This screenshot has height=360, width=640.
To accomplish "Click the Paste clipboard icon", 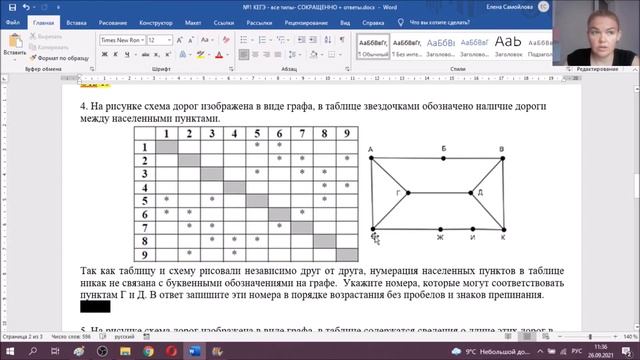I will 15,41.
